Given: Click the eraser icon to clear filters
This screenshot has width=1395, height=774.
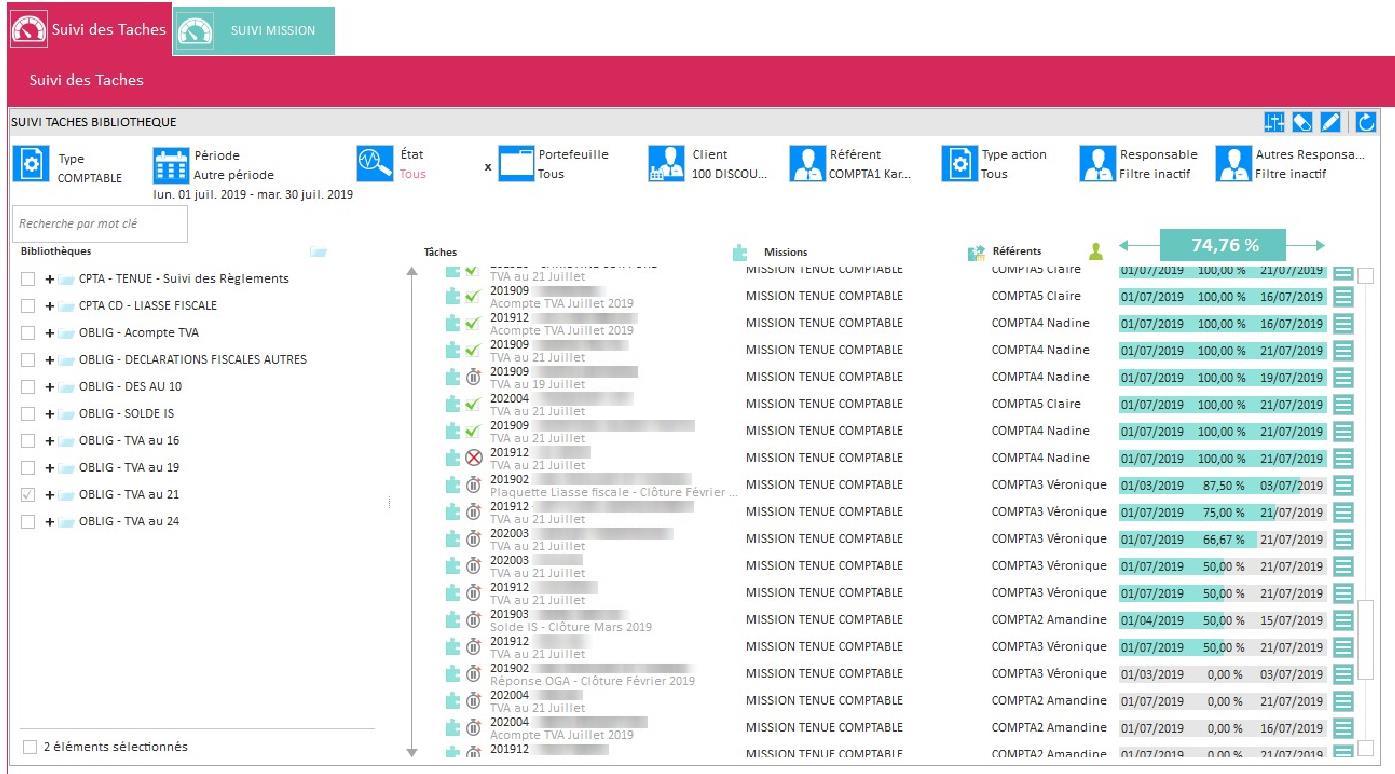Looking at the screenshot, I should tap(1302, 122).
